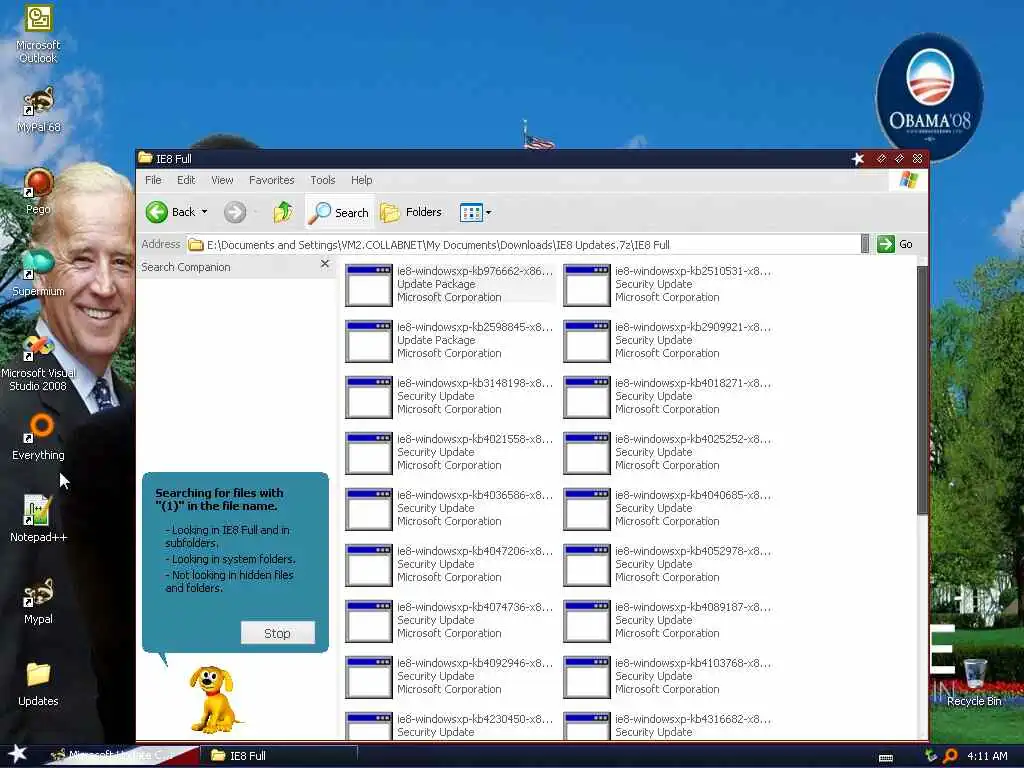Toggle the Search magnifier toolbar button
1024x768 pixels.
[340, 212]
